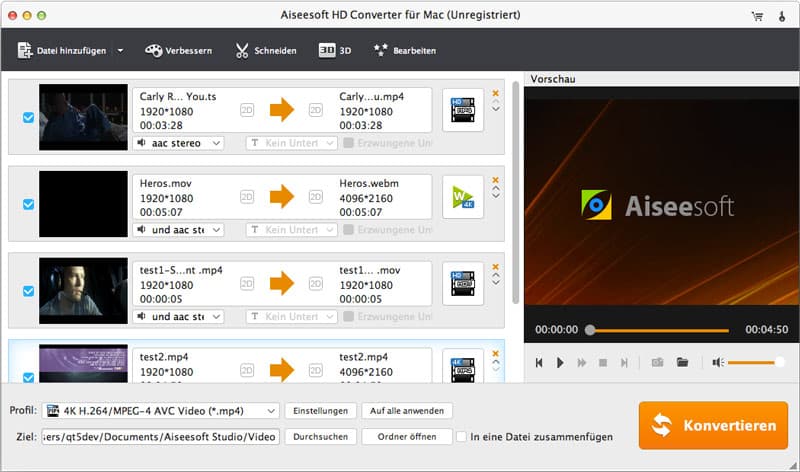Toggle Erzwungene Untertitel for test1-S...nt .mp4
The width and height of the screenshot is (800, 472).
coord(348,316)
